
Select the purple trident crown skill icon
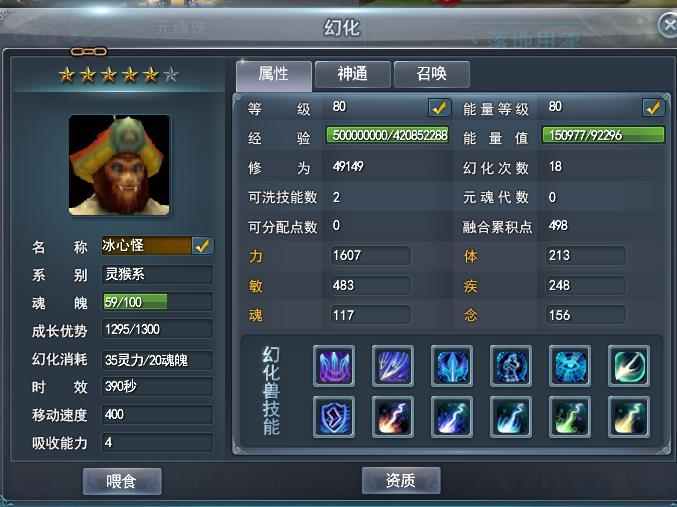point(334,365)
